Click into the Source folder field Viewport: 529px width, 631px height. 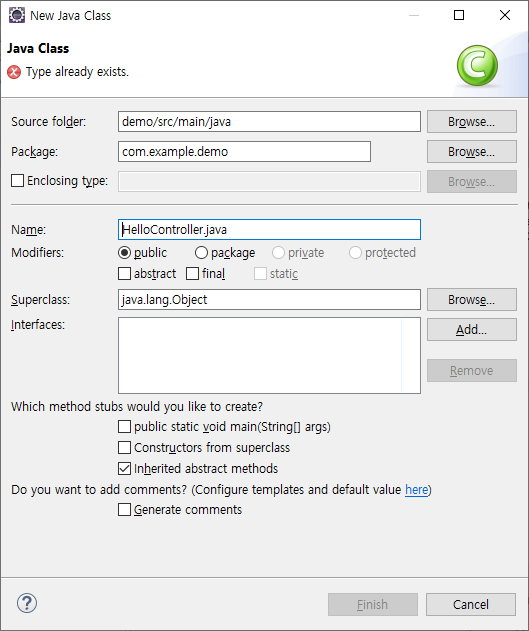[x=270, y=122]
